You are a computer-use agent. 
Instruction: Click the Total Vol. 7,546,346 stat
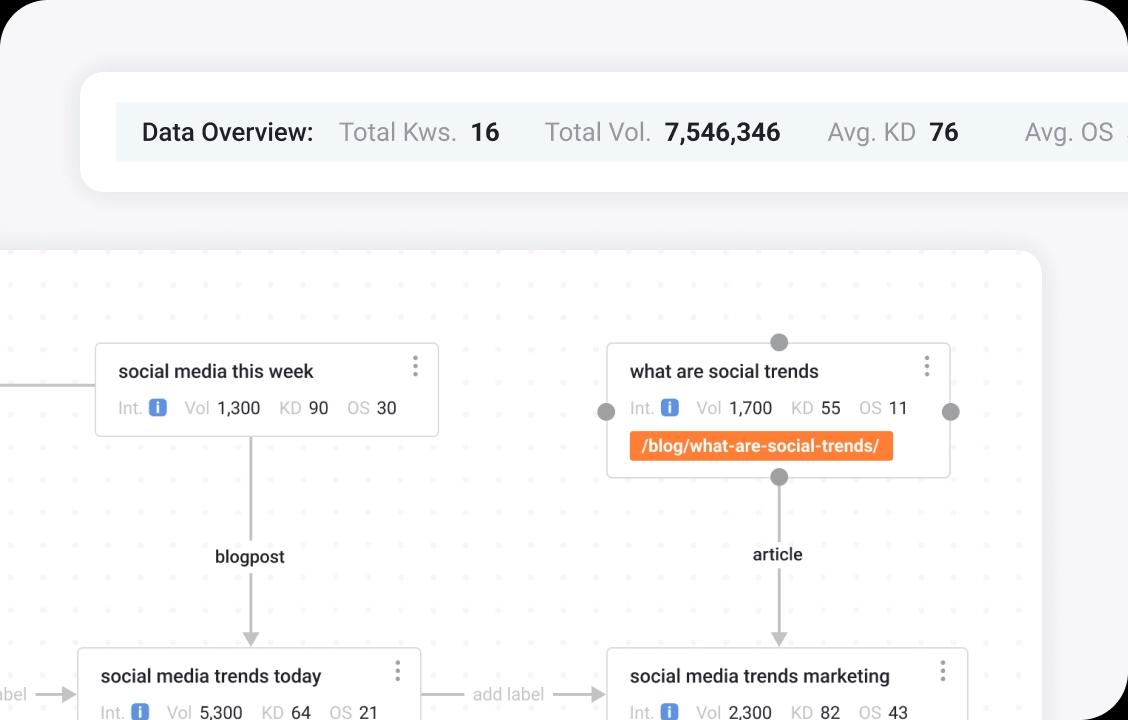(x=662, y=132)
